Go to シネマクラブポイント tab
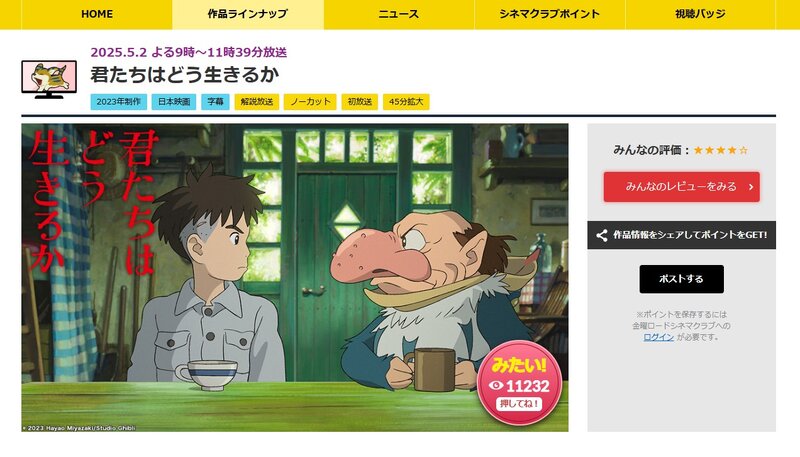This screenshot has width=800, height=457. (x=549, y=14)
